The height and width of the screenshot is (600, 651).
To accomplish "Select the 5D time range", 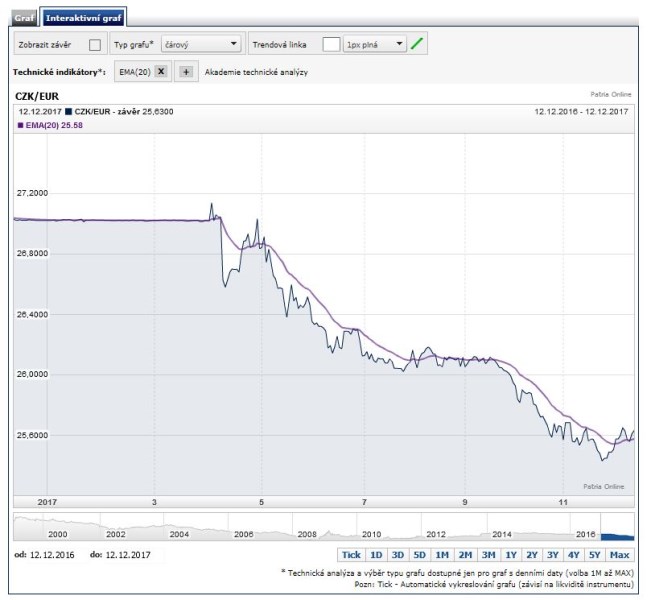I will (420, 554).
